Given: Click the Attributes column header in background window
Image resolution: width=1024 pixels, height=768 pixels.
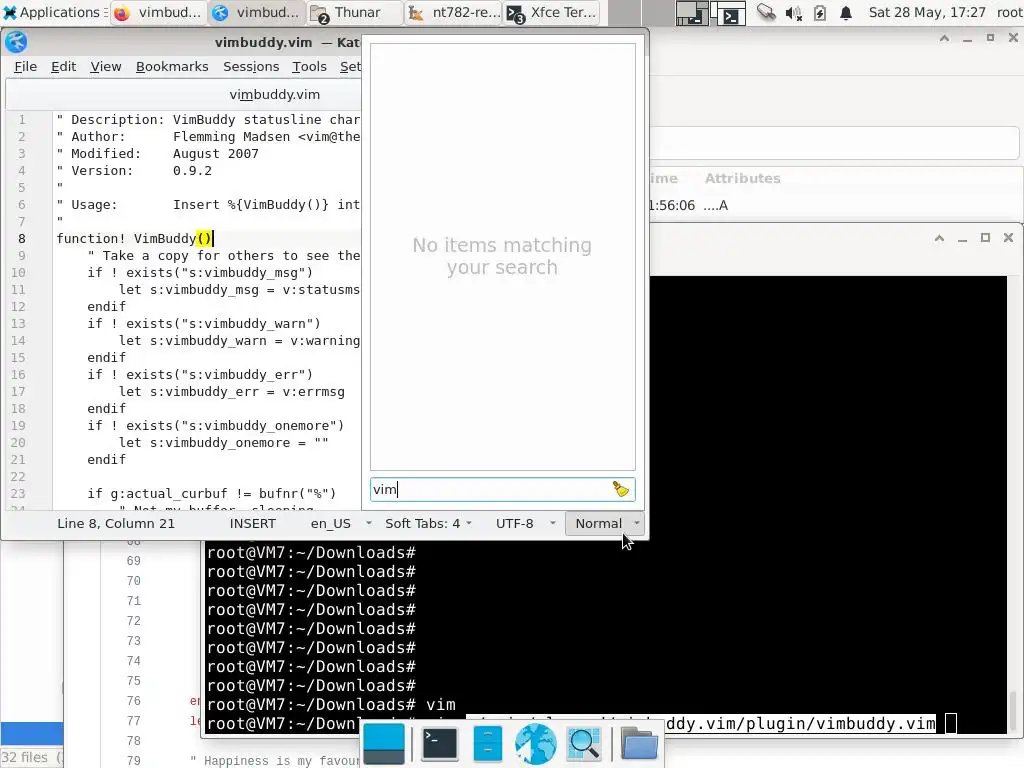Looking at the screenshot, I should tap(742, 178).
